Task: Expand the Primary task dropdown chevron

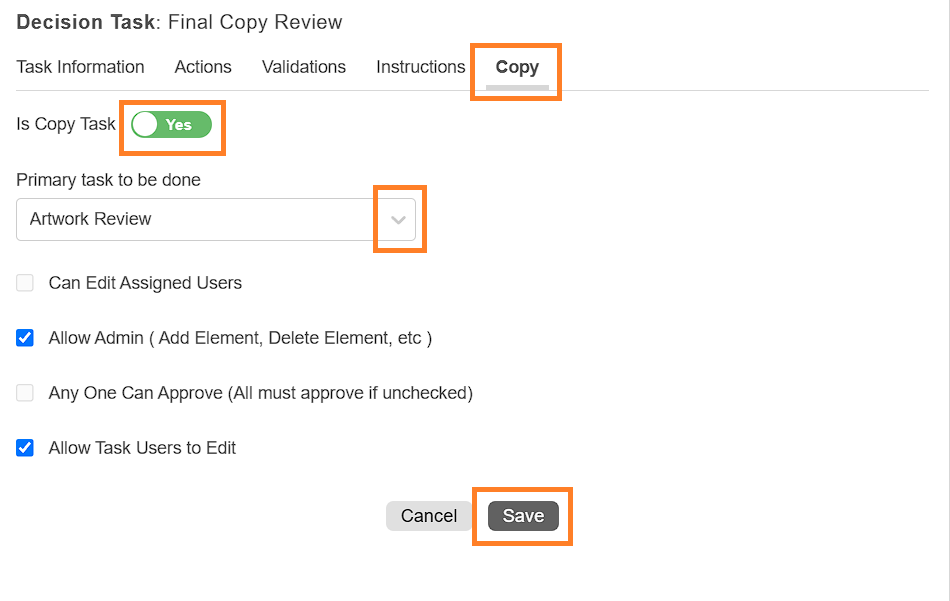Action: pos(398,219)
